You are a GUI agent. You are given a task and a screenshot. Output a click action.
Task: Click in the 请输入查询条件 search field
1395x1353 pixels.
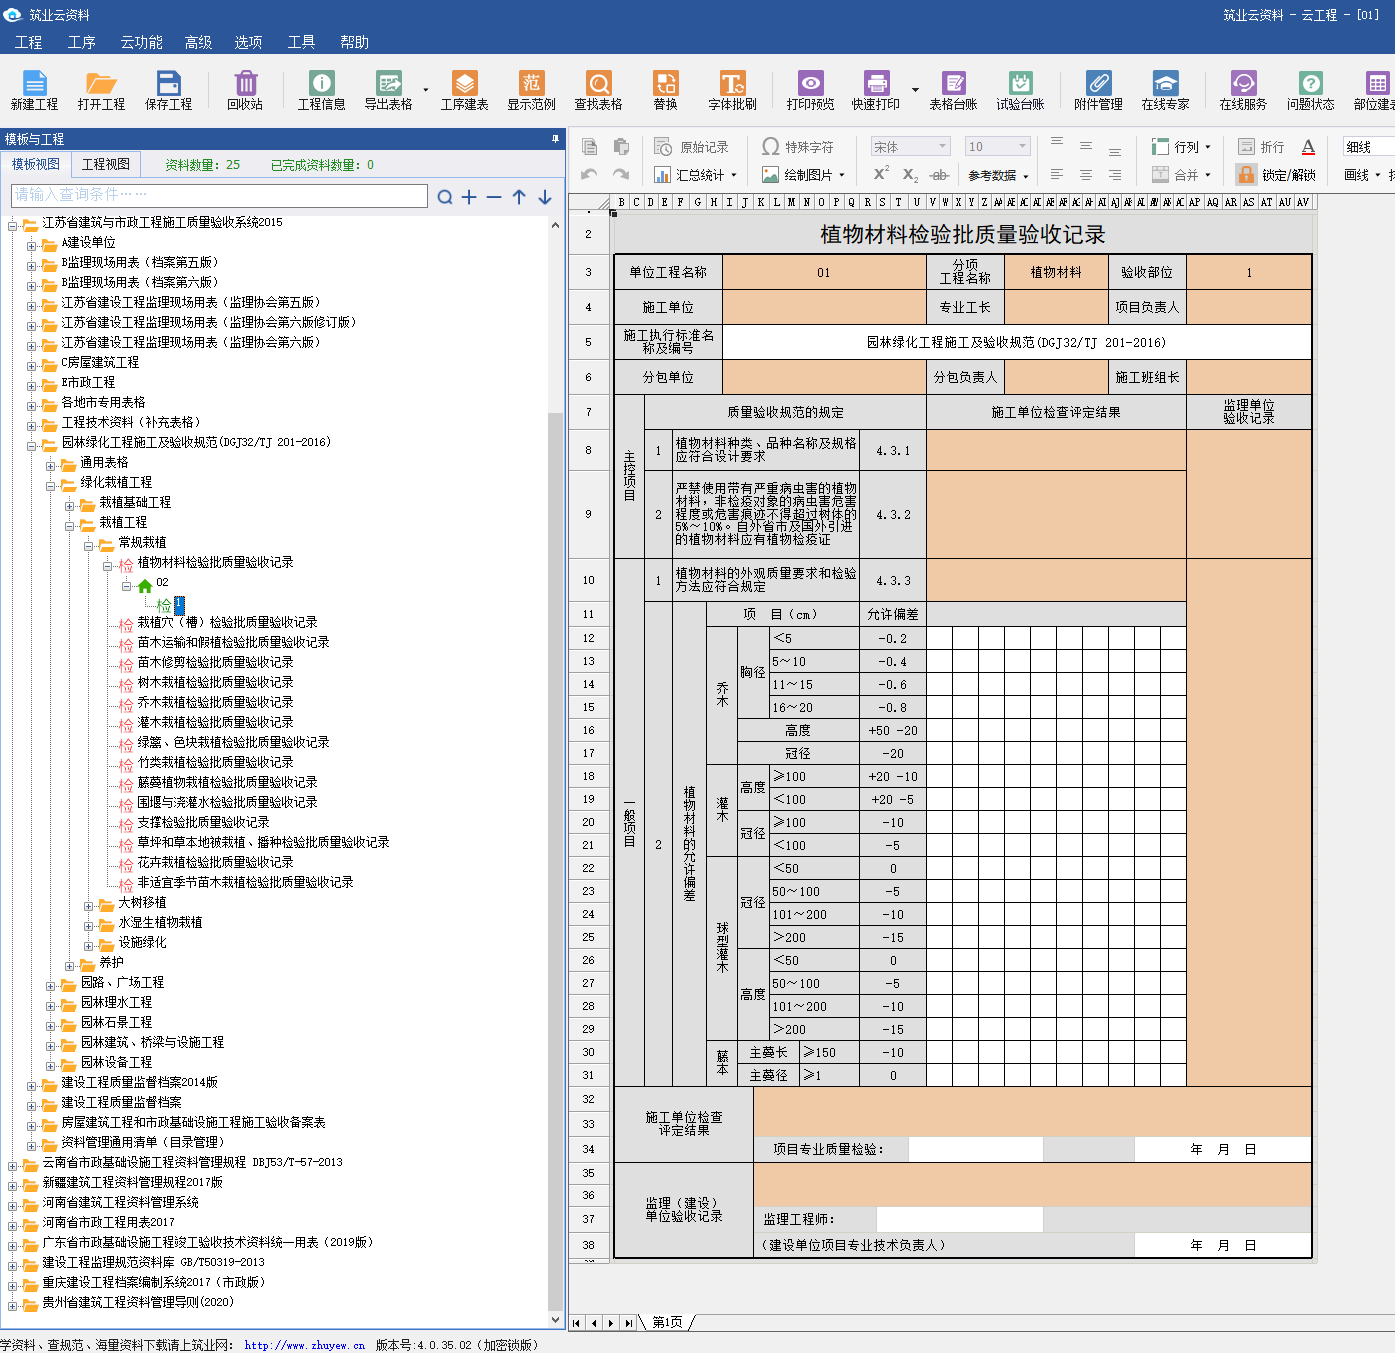219,195
